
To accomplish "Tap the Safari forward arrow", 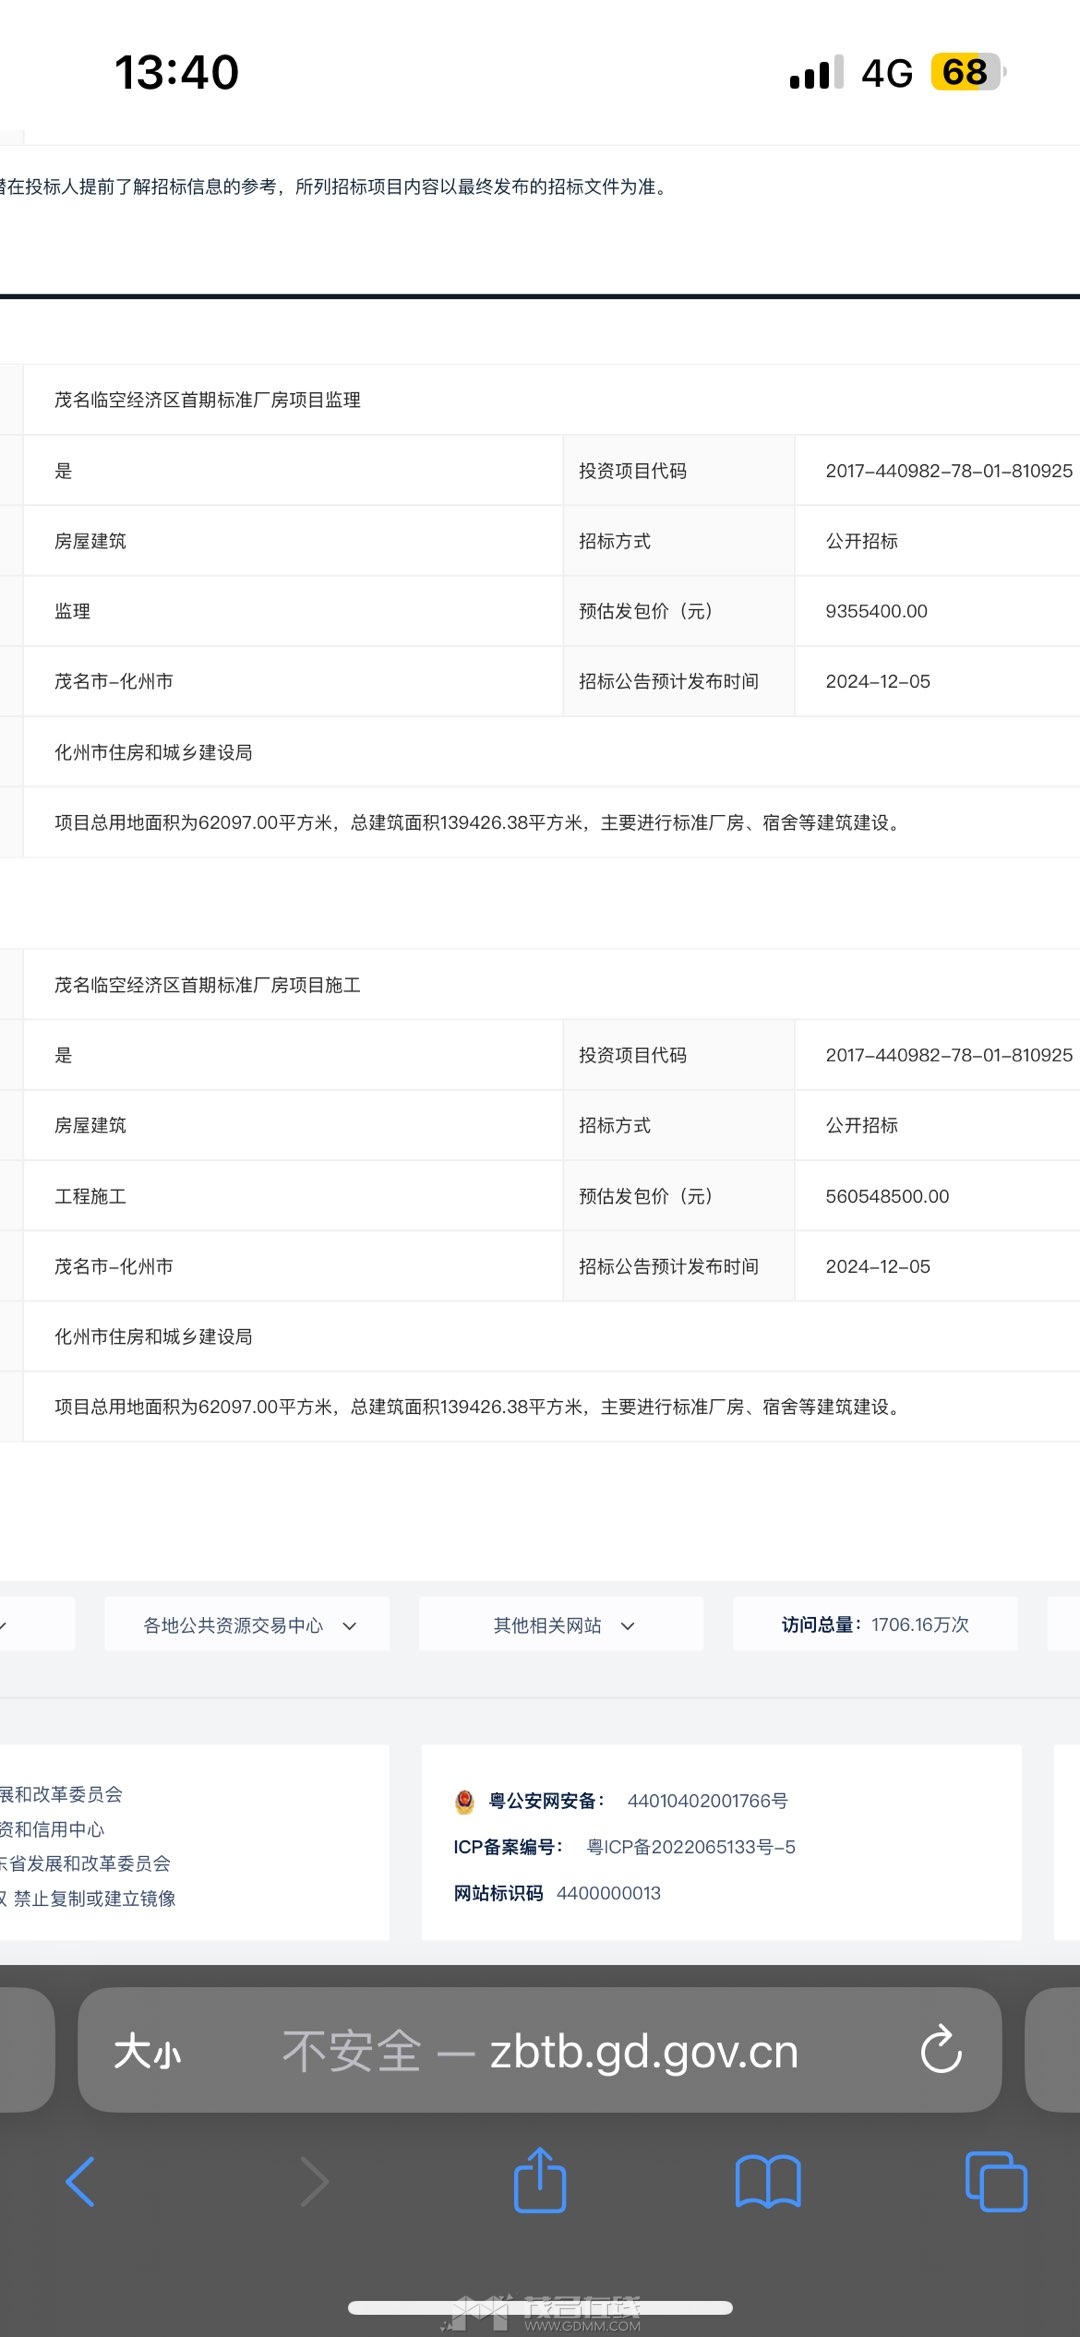I will coord(314,2181).
